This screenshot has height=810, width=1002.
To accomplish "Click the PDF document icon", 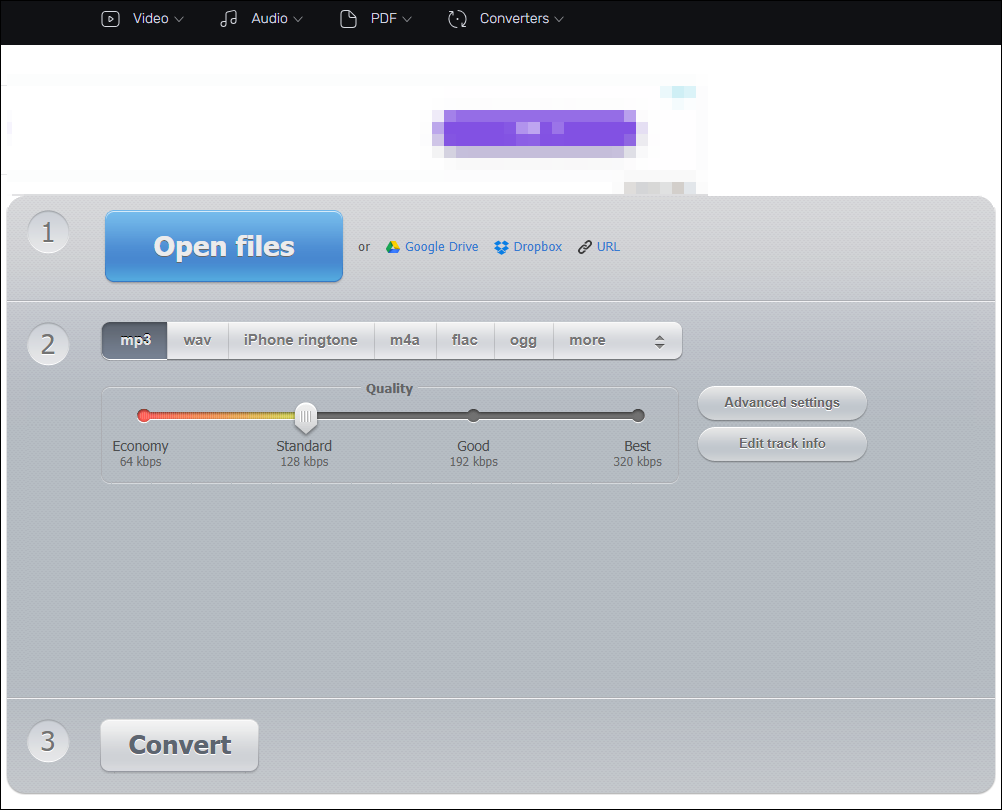I will click(348, 19).
